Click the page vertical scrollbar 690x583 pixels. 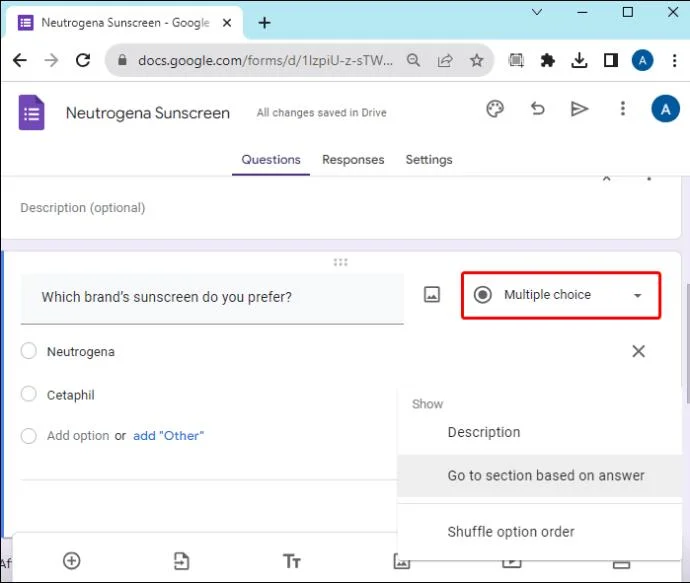[x=686, y=343]
